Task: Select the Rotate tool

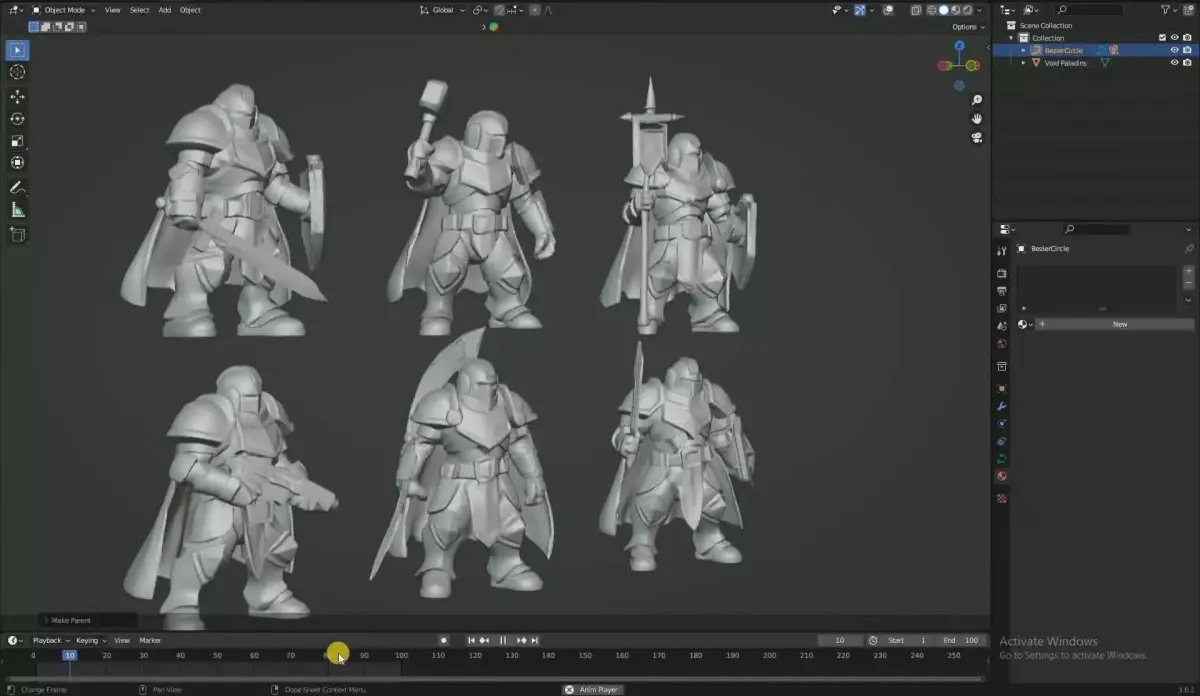Action: (x=17, y=119)
